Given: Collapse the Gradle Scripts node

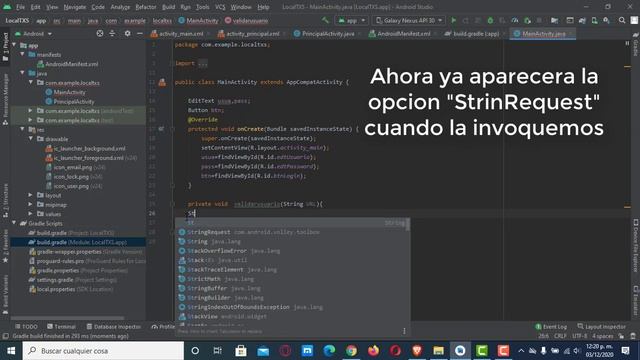Looking at the screenshot, I should [14, 223].
